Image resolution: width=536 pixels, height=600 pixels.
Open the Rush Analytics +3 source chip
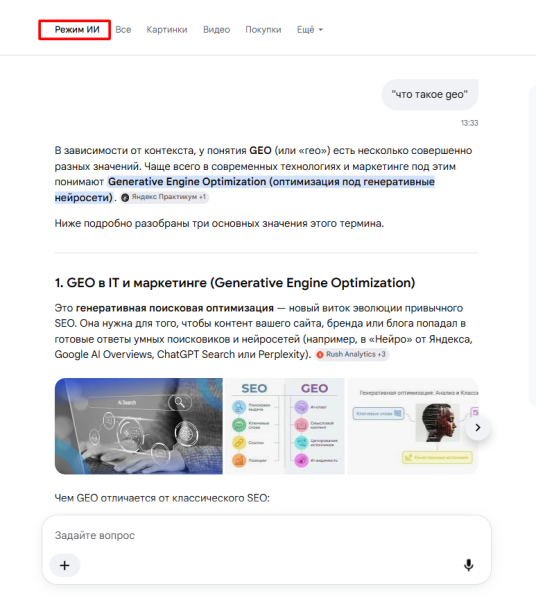coord(352,354)
